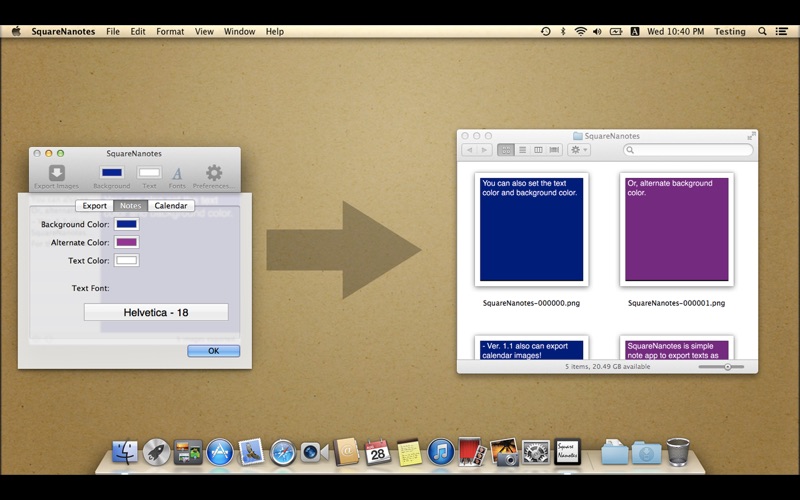Screen dimensions: 800x500
Task: Select the 'SquareNanotes is simple' note thumbnail
Action: point(677,348)
